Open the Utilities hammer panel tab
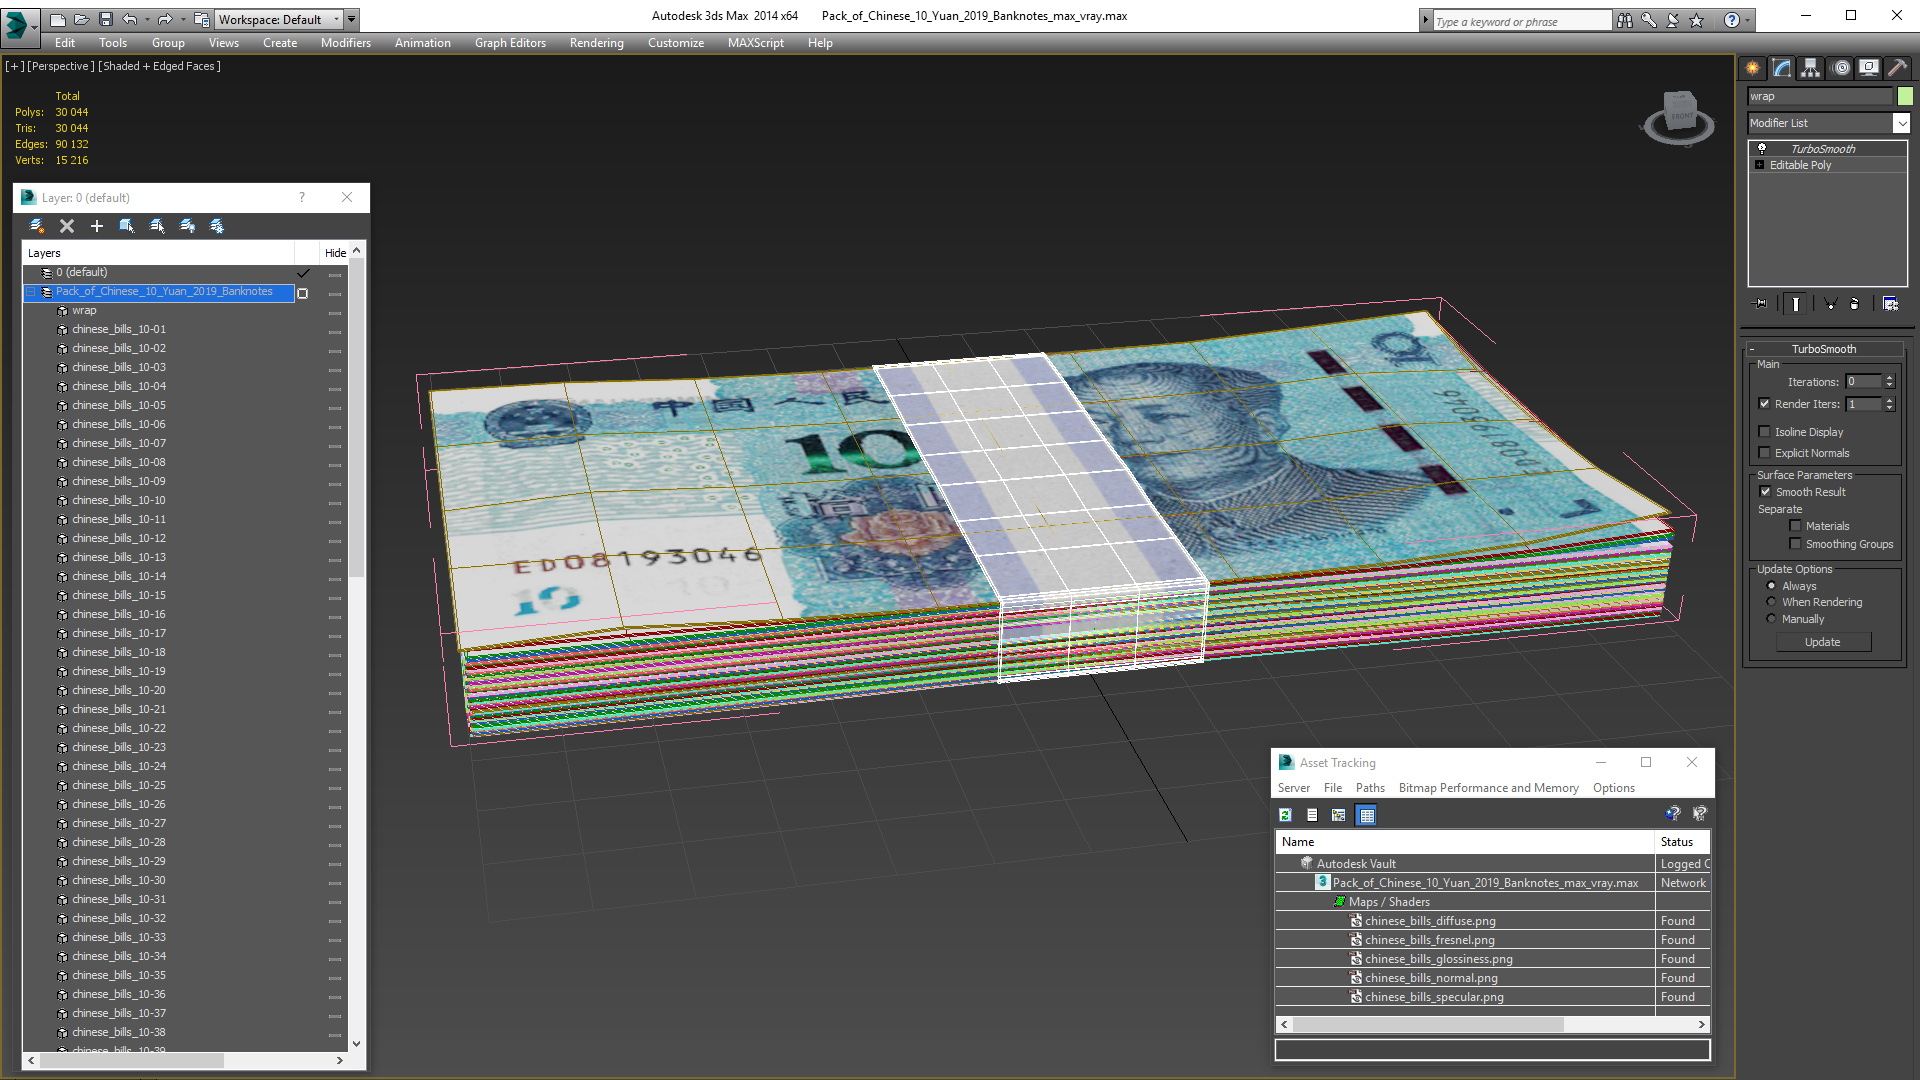The image size is (1920, 1080). [1897, 68]
